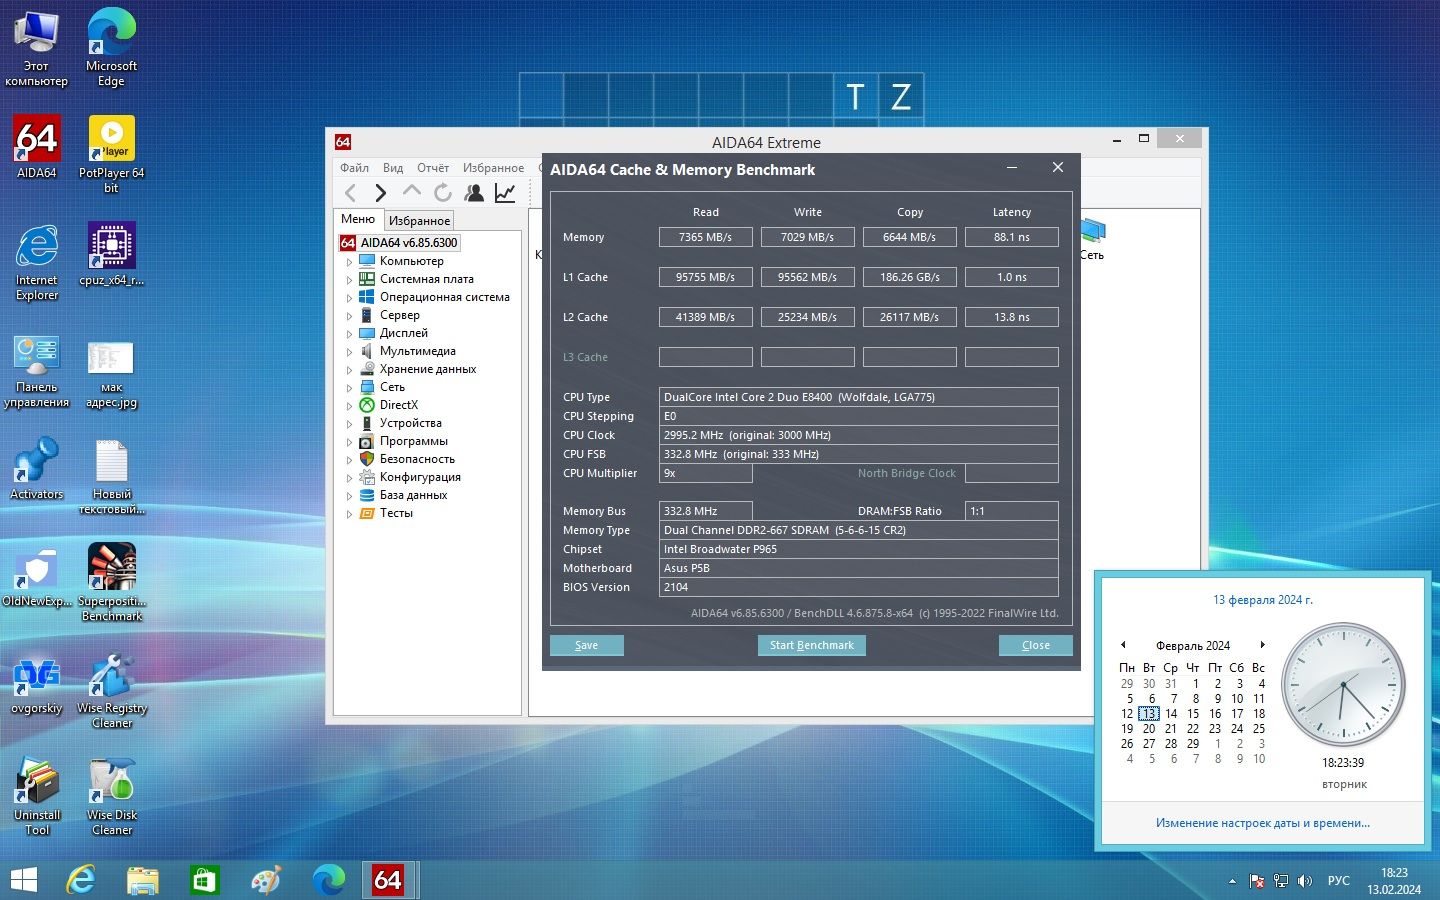This screenshot has width=1440, height=900.
Task: Click the volume icon in system tray
Action: pos(1304,881)
